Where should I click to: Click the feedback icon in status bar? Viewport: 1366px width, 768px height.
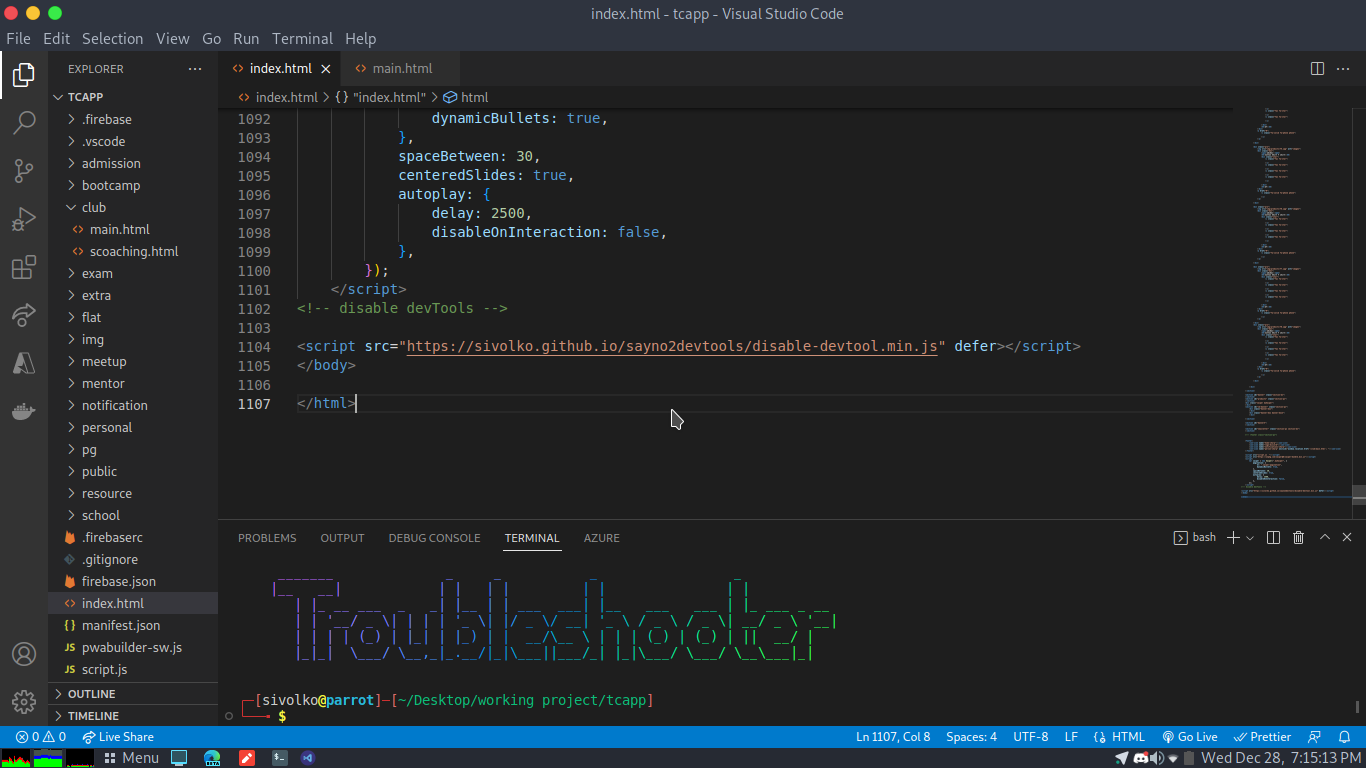pos(1315,737)
